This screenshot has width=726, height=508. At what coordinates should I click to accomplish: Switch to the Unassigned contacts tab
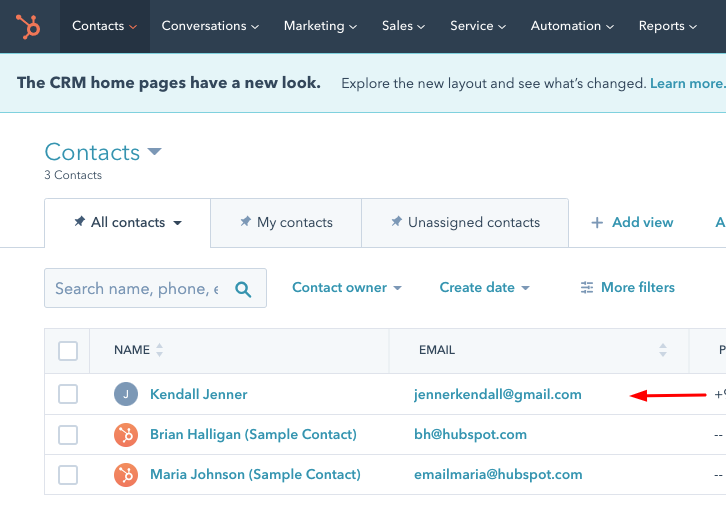(465, 223)
